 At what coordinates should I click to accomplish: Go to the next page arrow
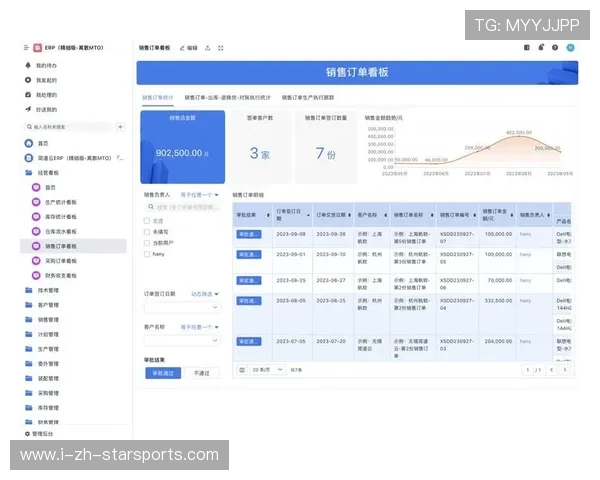[565, 370]
